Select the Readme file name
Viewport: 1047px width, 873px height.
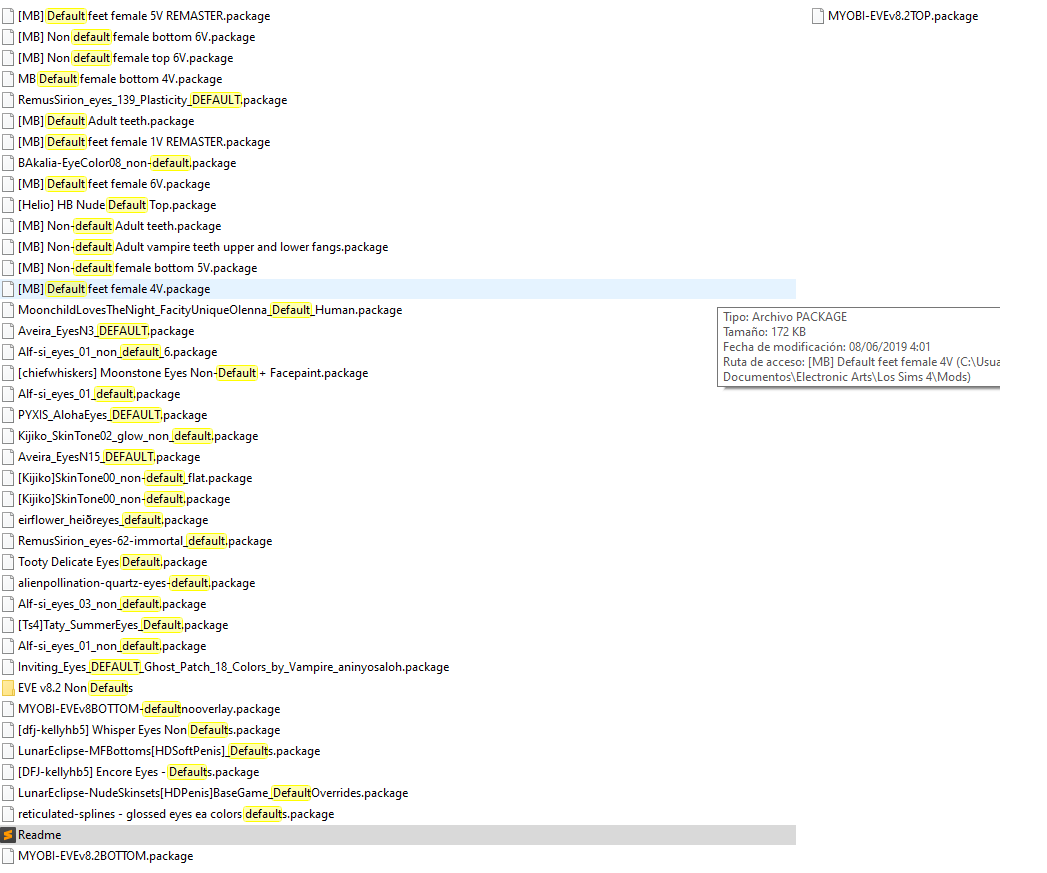tap(39, 835)
